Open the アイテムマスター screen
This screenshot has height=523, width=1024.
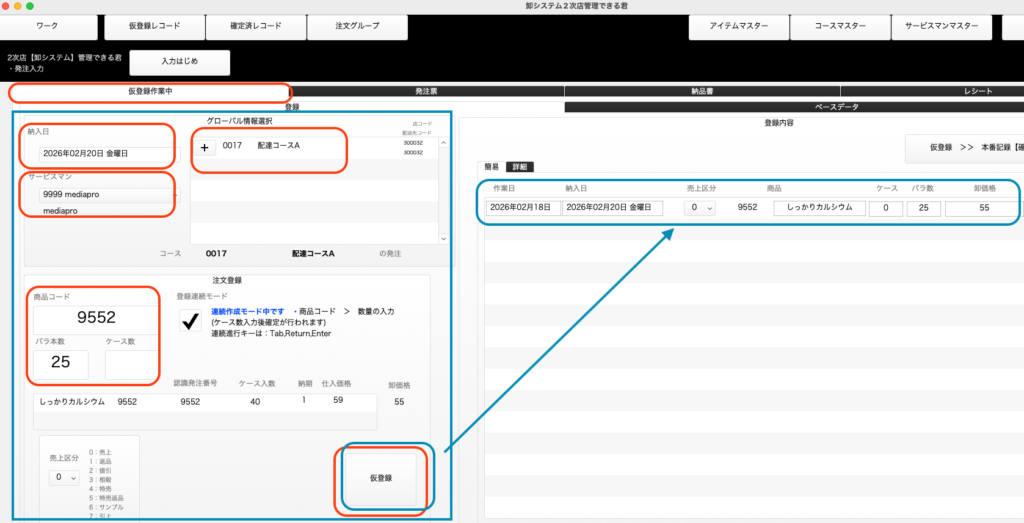click(738, 25)
